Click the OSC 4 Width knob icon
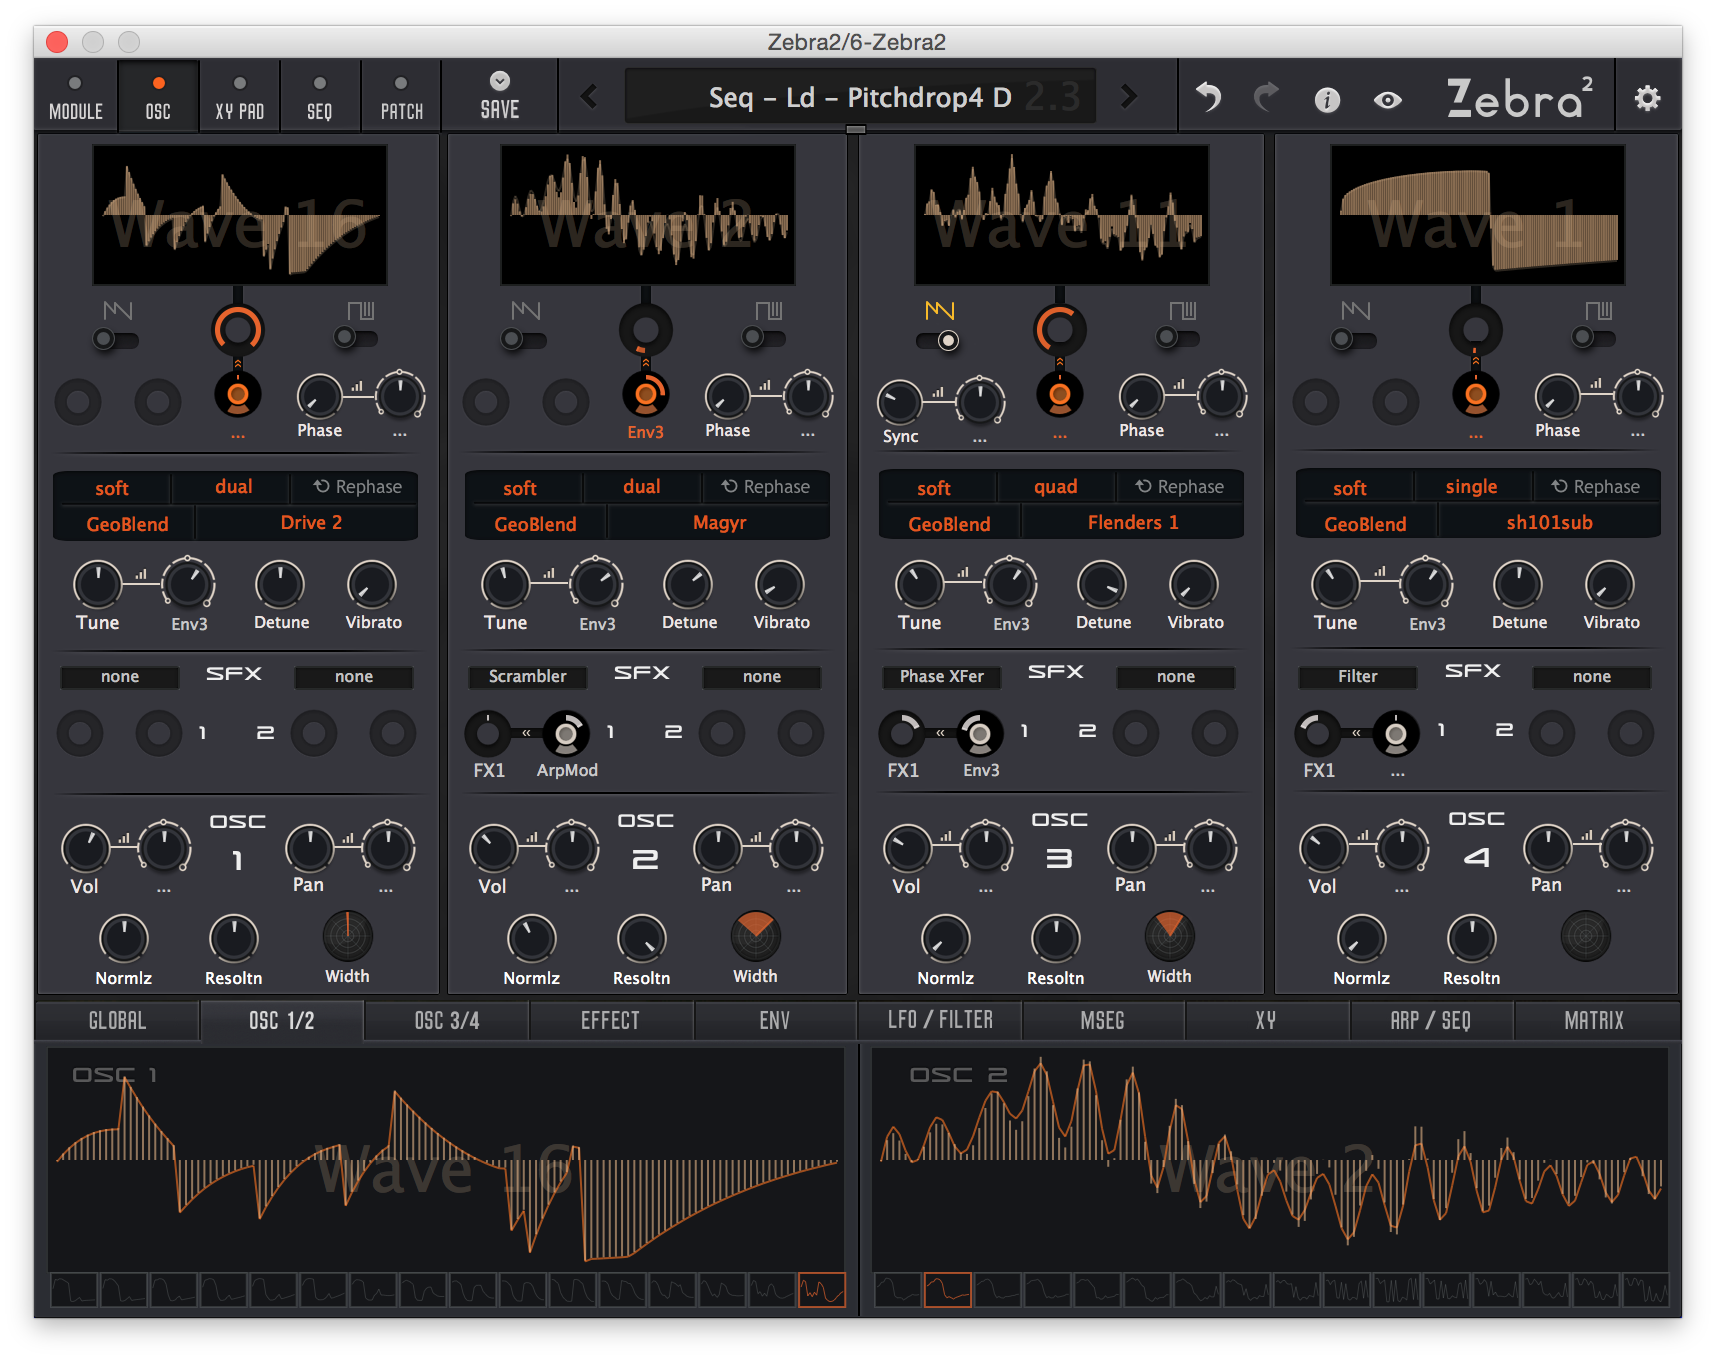This screenshot has height=1360, width=1716. click(1585, 936)
